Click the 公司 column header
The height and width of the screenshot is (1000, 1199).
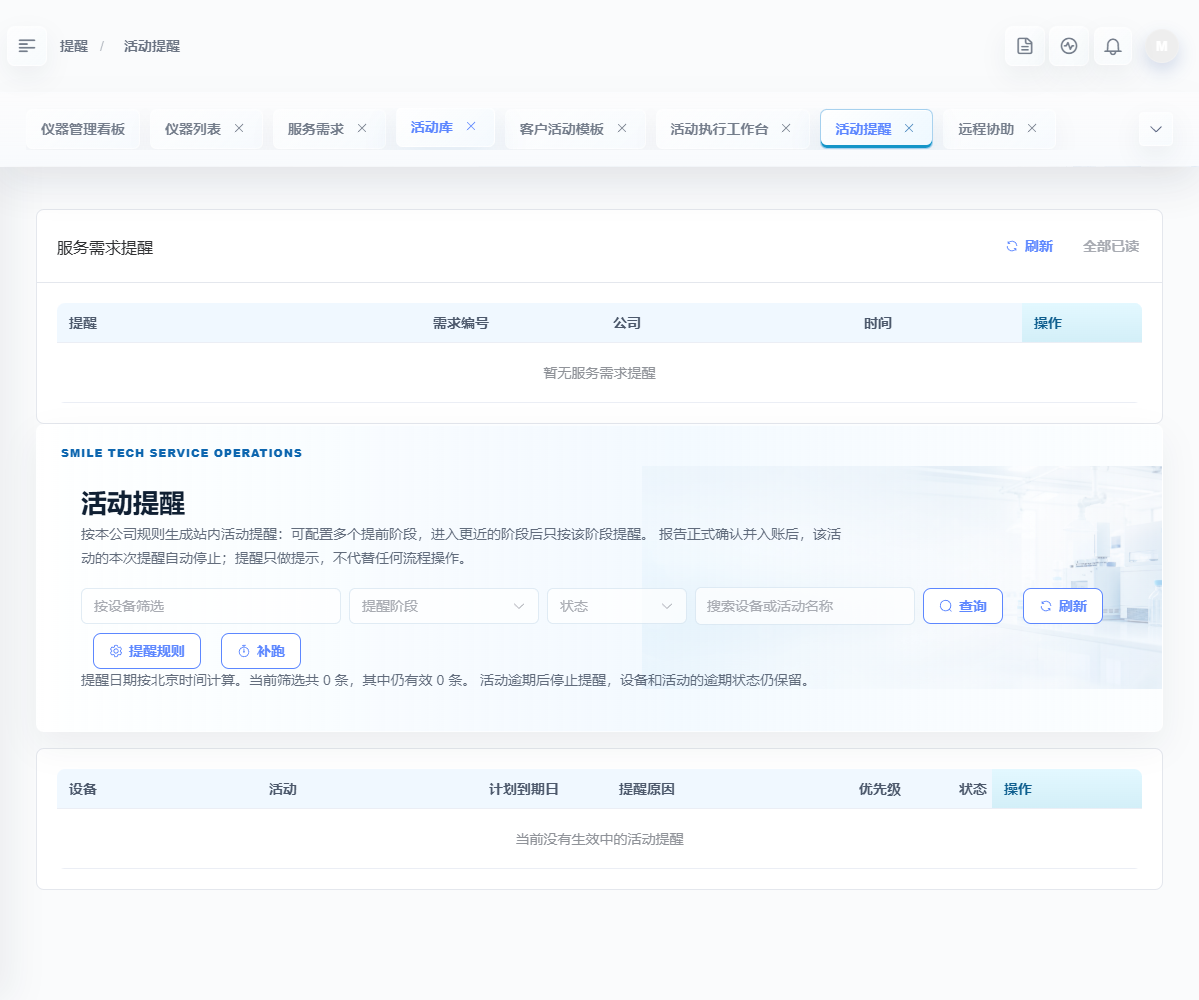[x=627, y=323]
